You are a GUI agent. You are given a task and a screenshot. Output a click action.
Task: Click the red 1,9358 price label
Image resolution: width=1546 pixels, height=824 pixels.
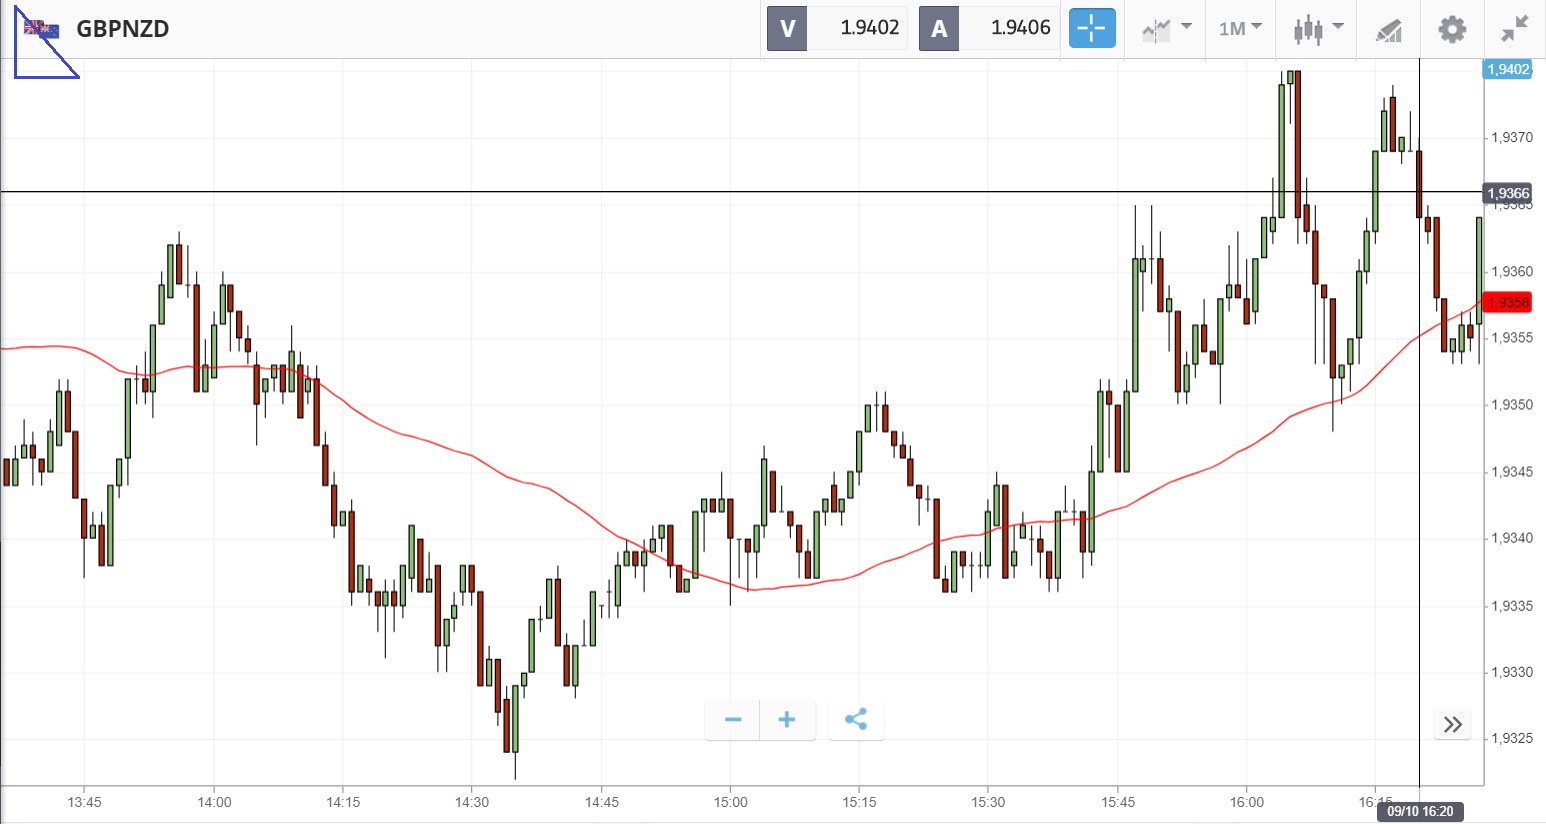coord(1508,303)
